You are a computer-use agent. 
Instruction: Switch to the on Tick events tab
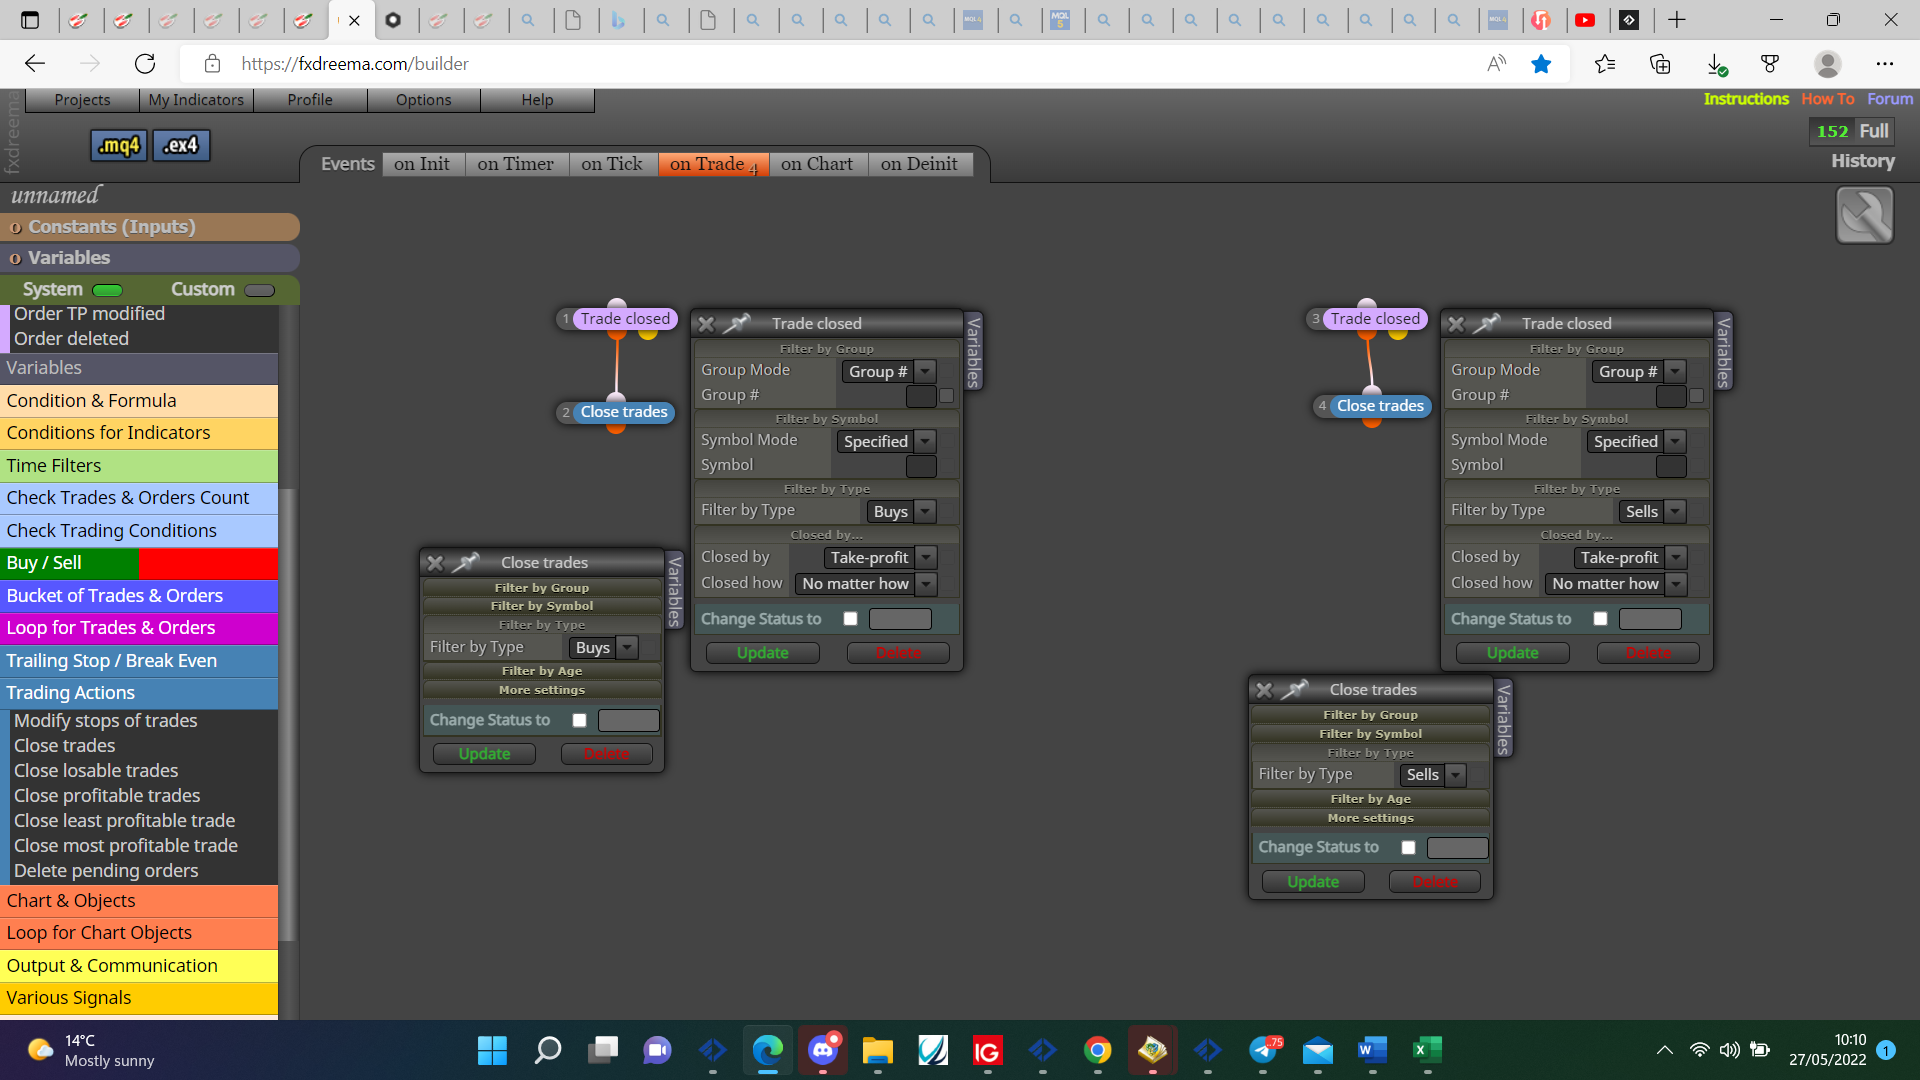(612, 164)
